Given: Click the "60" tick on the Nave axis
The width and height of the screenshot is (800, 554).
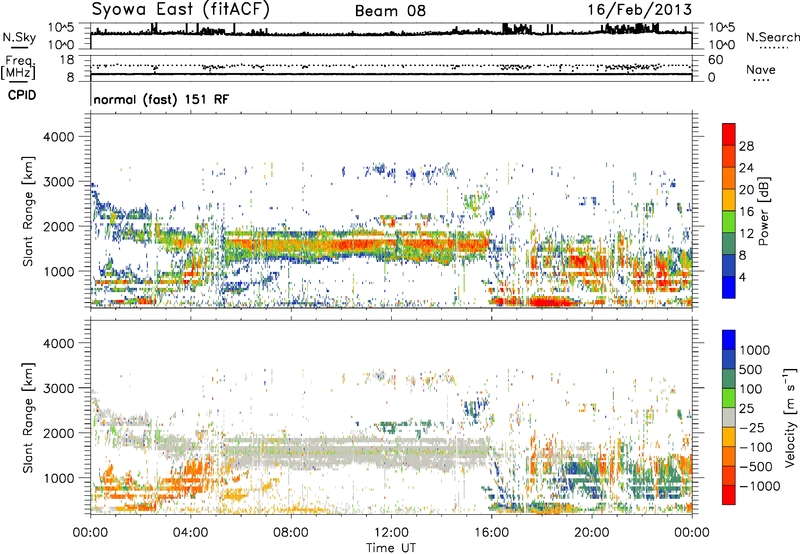Looking at the screenshot, I should 715,60.
